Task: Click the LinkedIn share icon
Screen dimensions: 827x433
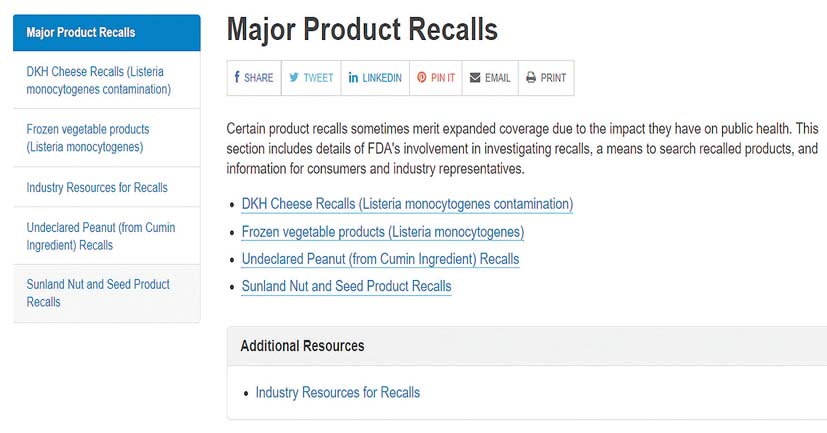Action: pos(353,78)
